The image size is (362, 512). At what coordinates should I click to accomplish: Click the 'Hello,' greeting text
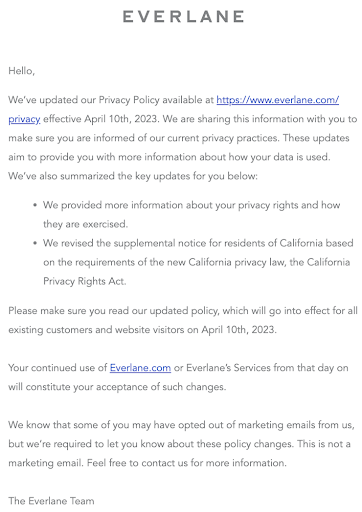pyautogui.click(x=22, y=71)
